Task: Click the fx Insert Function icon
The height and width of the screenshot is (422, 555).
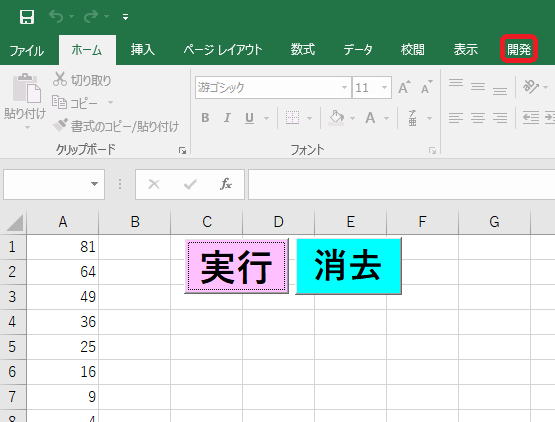Action: [x=225, y=184]
